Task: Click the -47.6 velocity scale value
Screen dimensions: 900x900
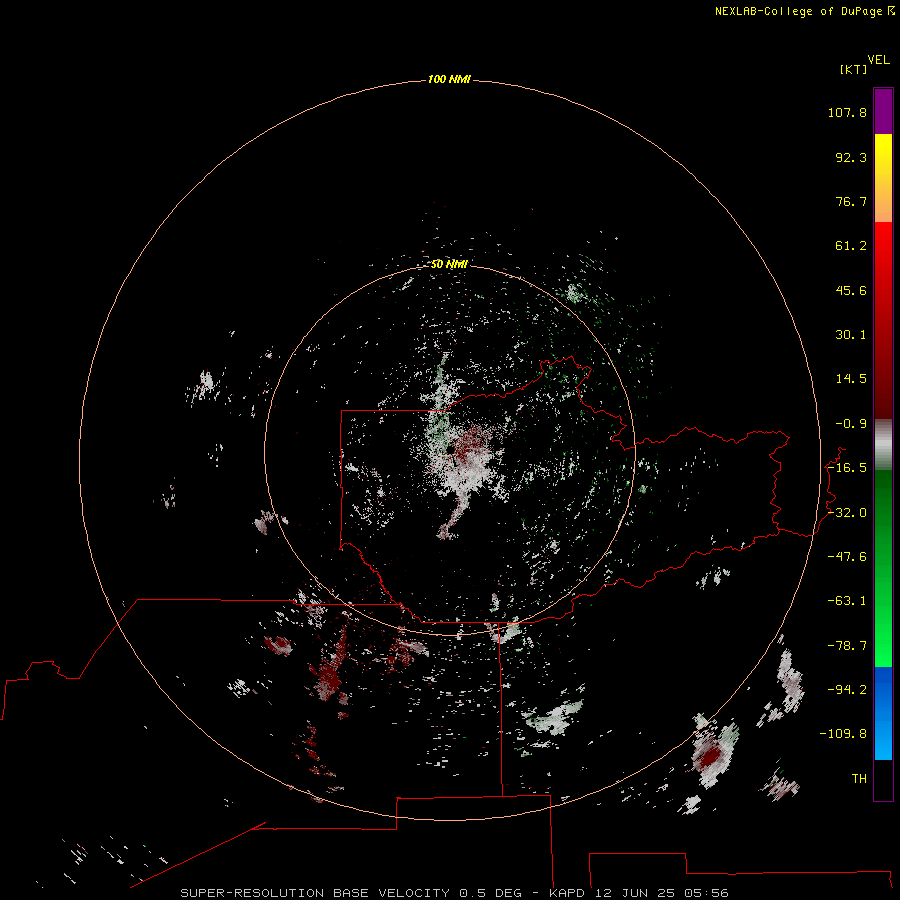Action: coord(847,557)
